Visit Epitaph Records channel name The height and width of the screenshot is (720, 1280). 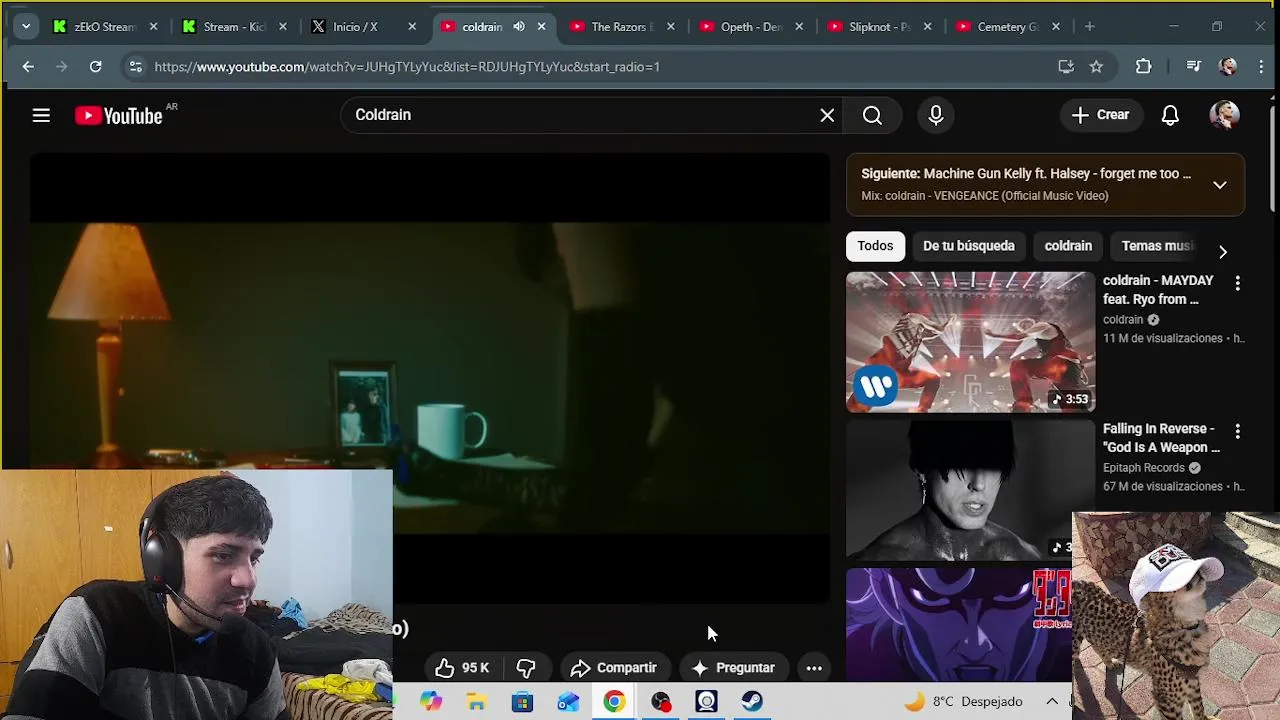1143,468
